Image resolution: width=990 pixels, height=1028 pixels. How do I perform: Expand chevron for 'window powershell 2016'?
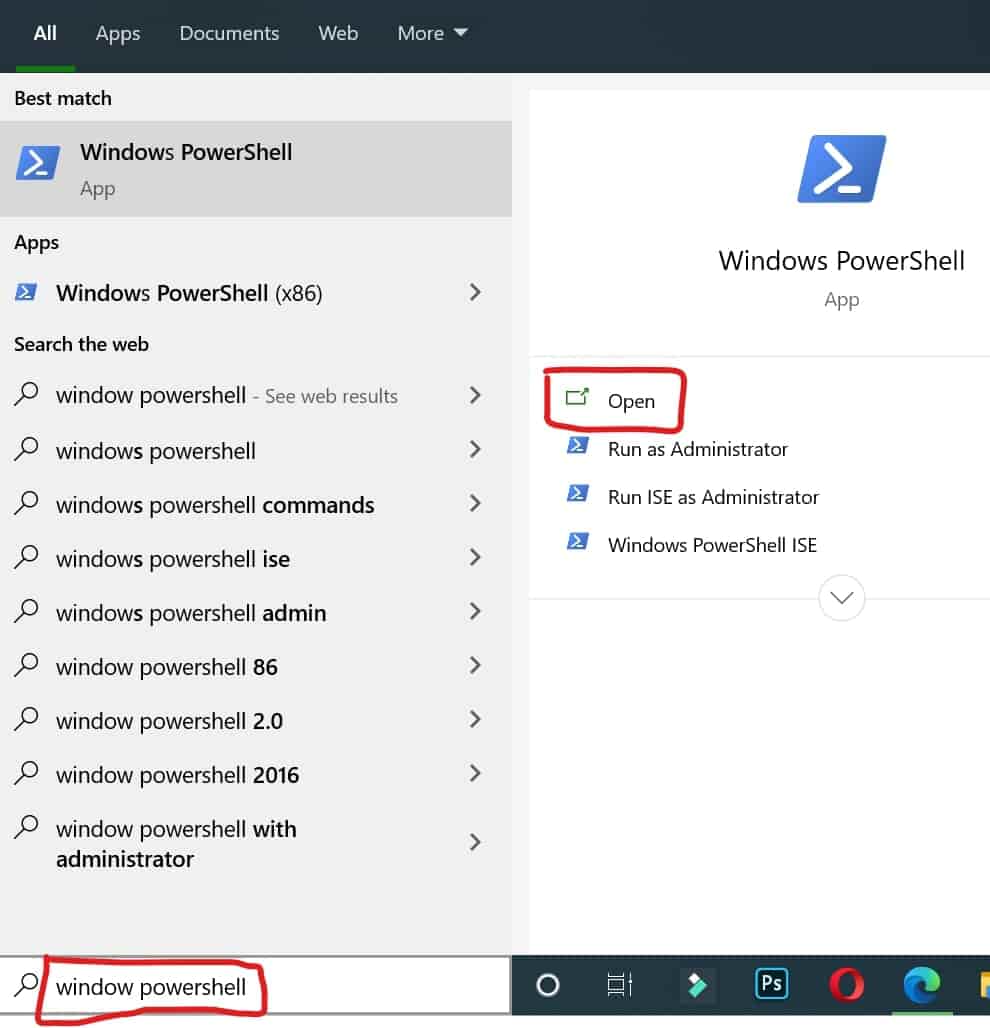pos(475,774)
